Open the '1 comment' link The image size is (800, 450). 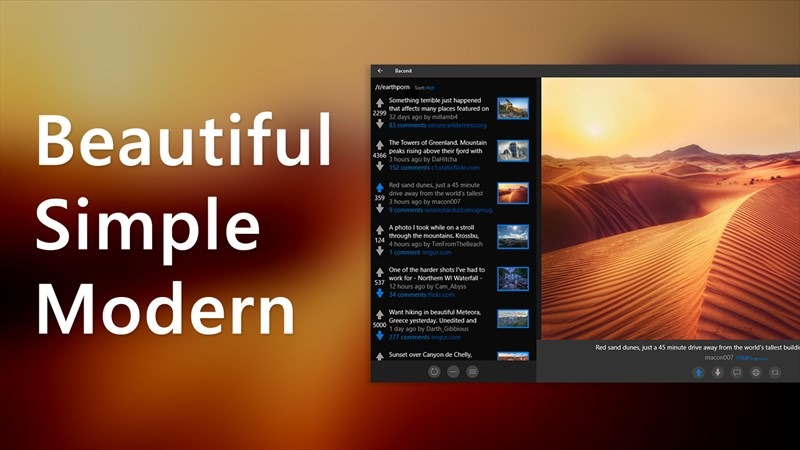pyautogui.click(x=405, y=252)
